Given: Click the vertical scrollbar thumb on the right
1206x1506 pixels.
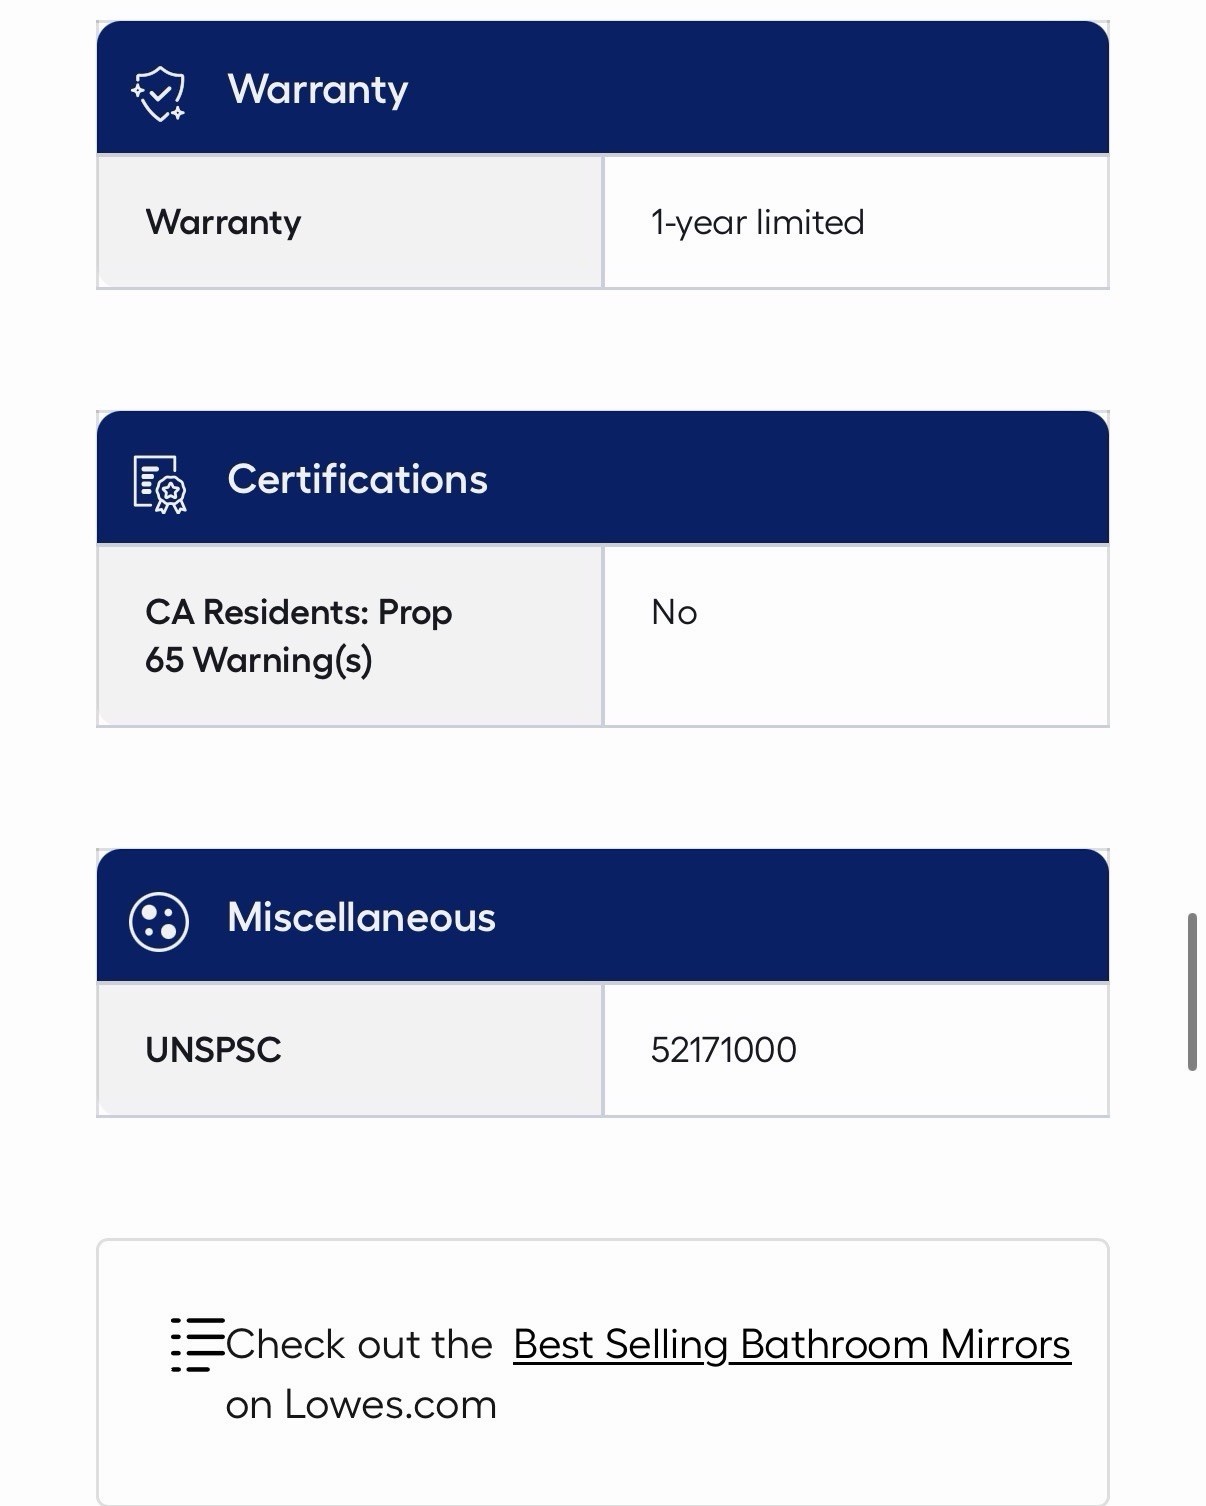Looking at the screenshot, I should 1192,991.
